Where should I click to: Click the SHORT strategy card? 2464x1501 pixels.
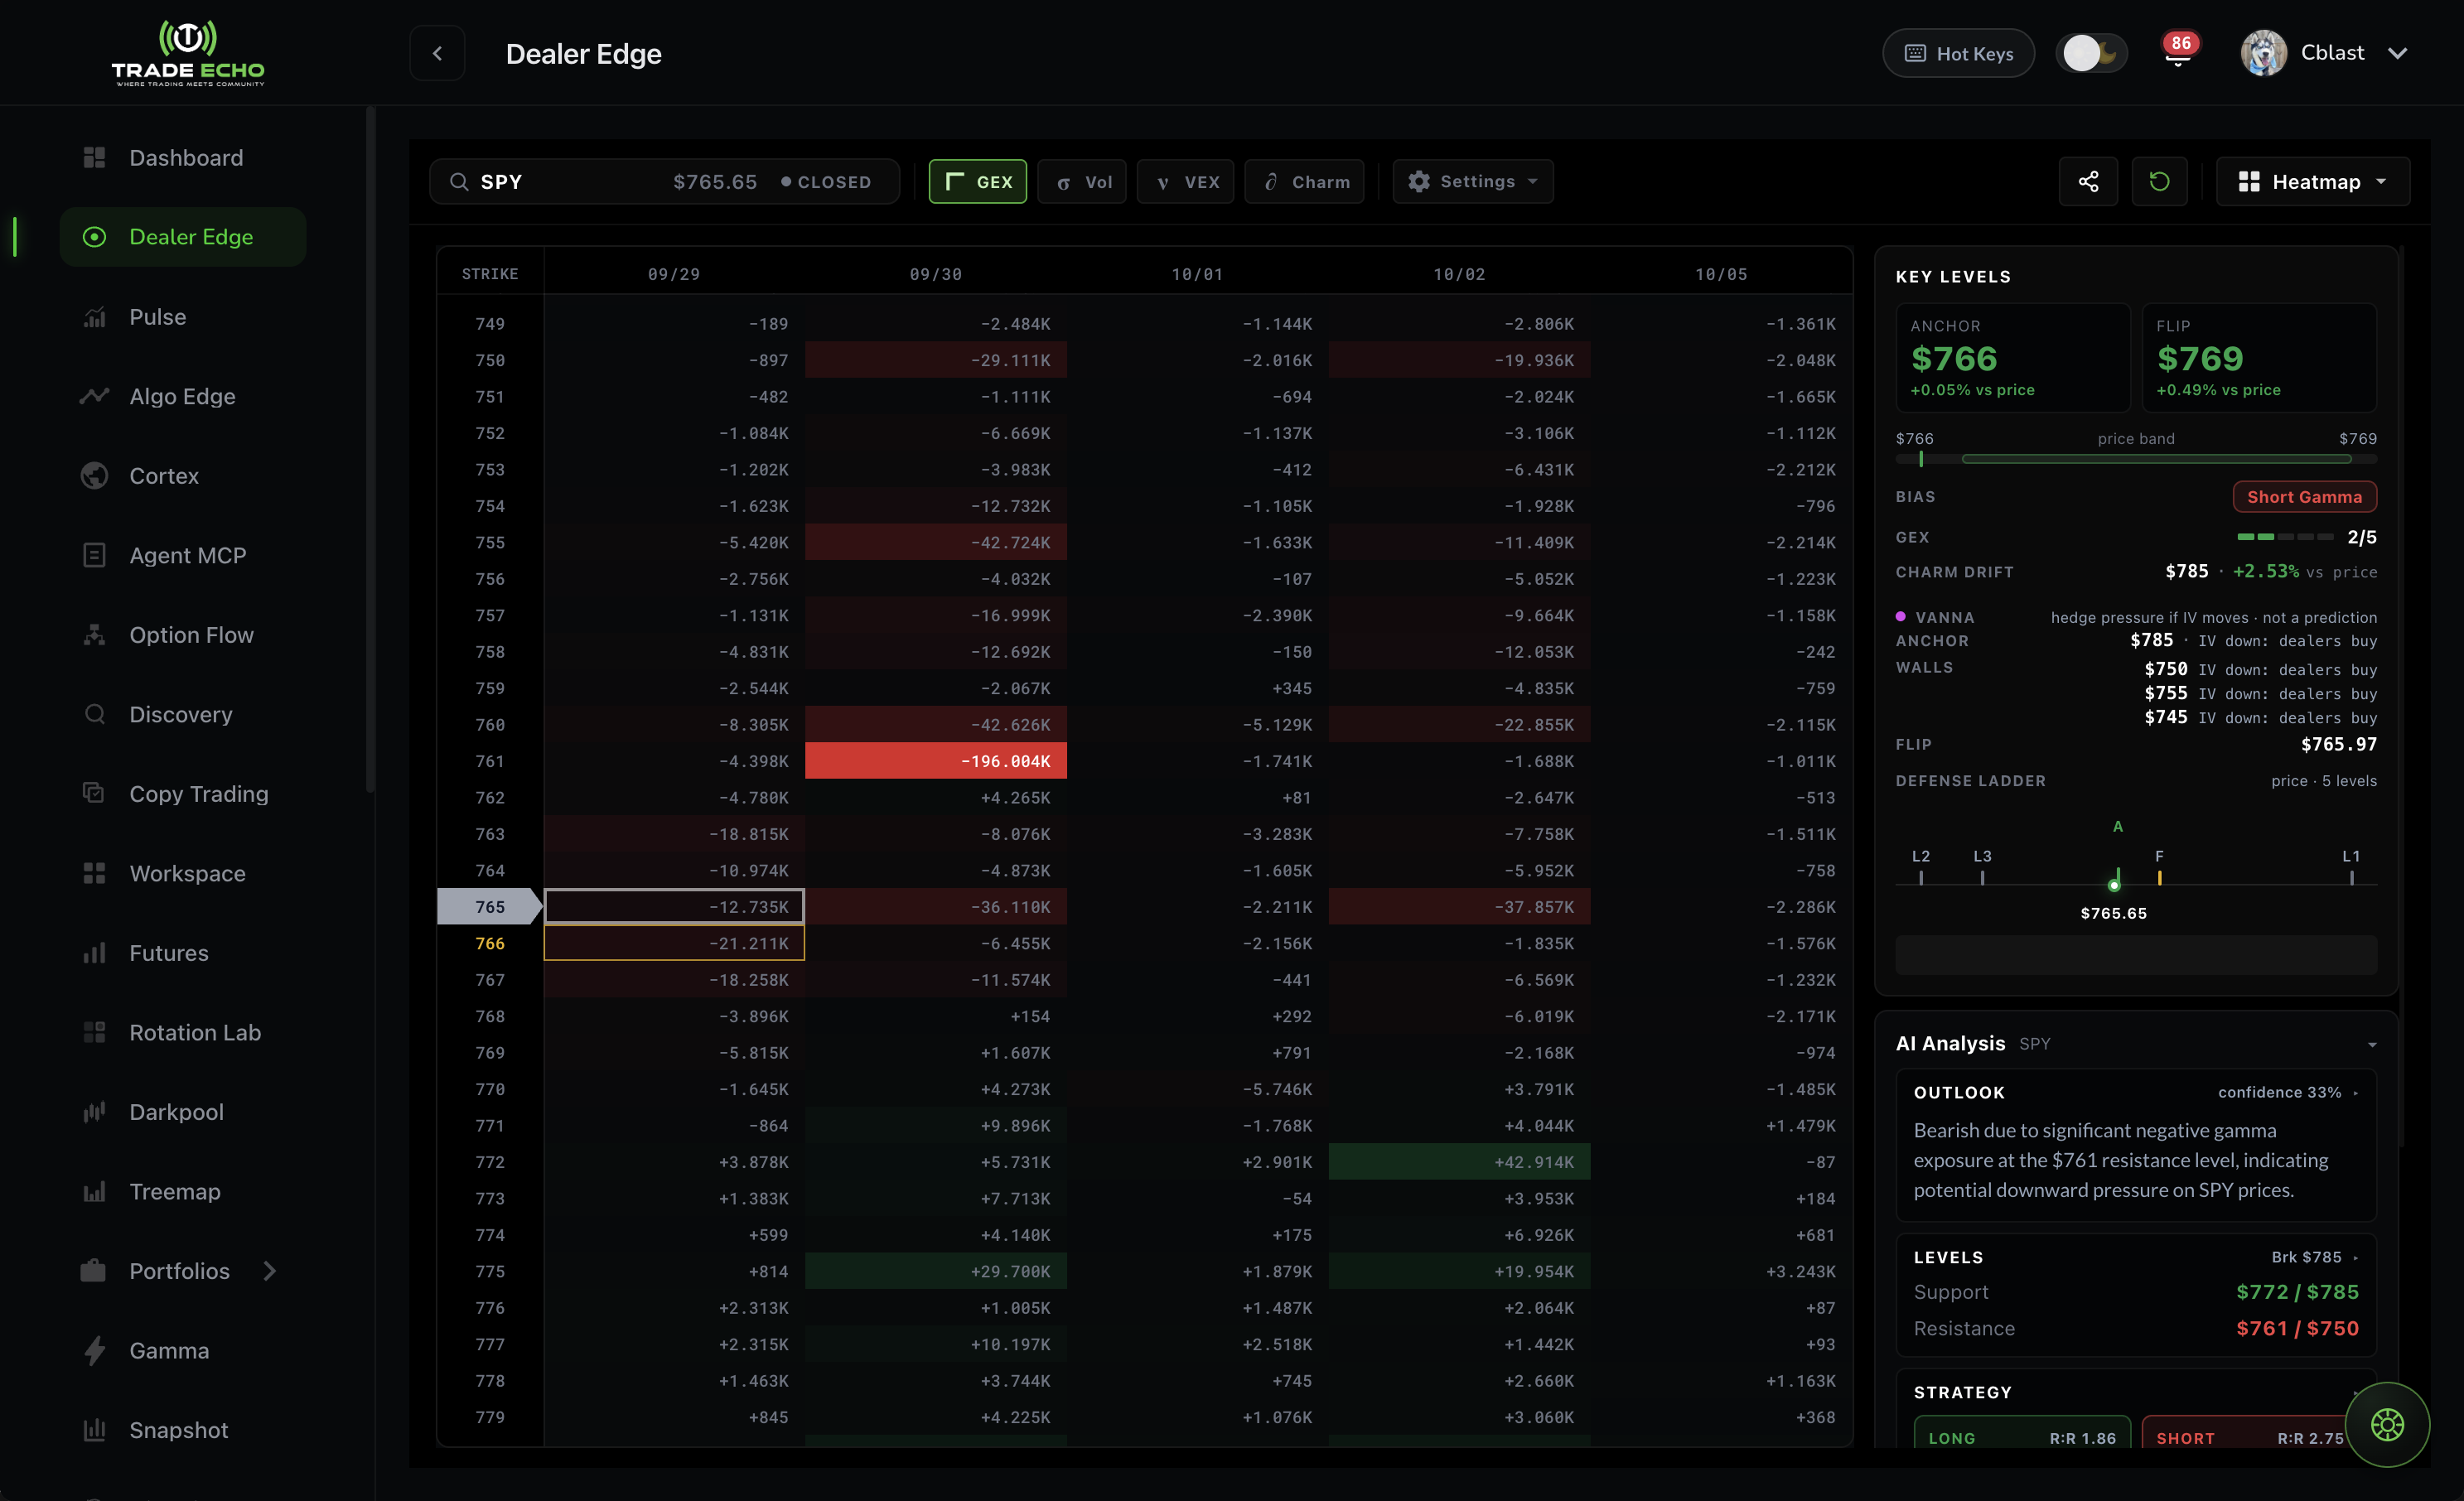(2250, 1432)
